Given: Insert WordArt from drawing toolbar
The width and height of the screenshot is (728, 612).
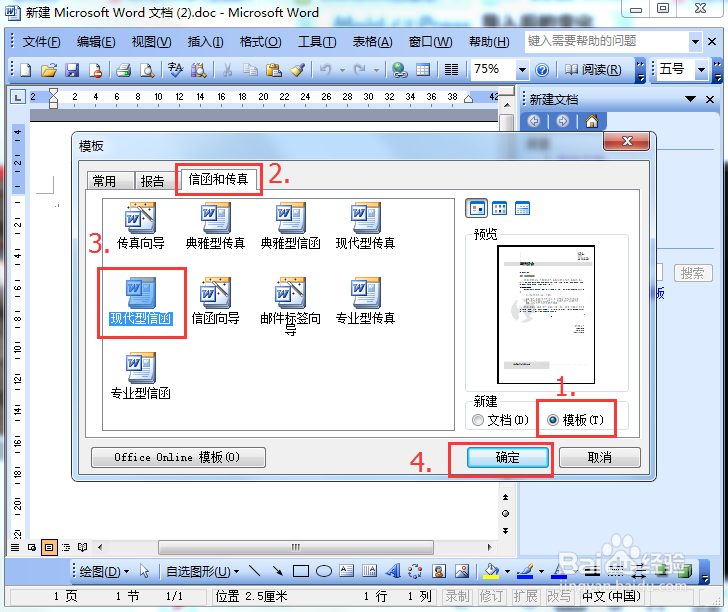Looking at the screenshot, I should 393,571.
